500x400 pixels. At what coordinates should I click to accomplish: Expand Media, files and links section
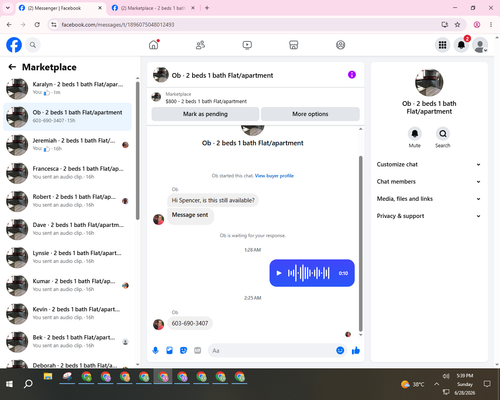coord(429,199)
